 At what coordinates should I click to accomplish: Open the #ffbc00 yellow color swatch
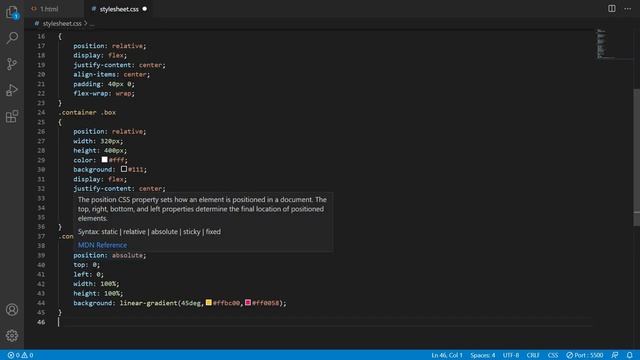coord(209,302)
